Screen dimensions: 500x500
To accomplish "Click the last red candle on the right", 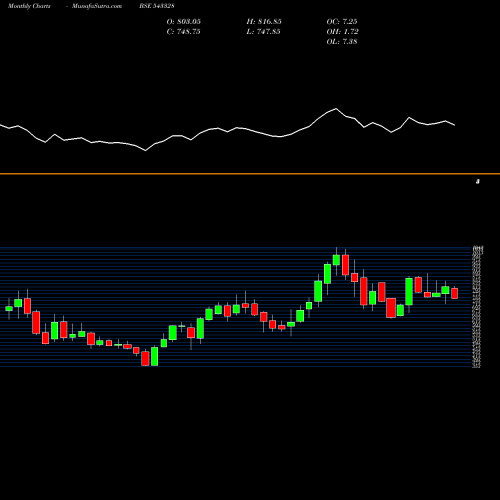I will [x=455, y=293].
